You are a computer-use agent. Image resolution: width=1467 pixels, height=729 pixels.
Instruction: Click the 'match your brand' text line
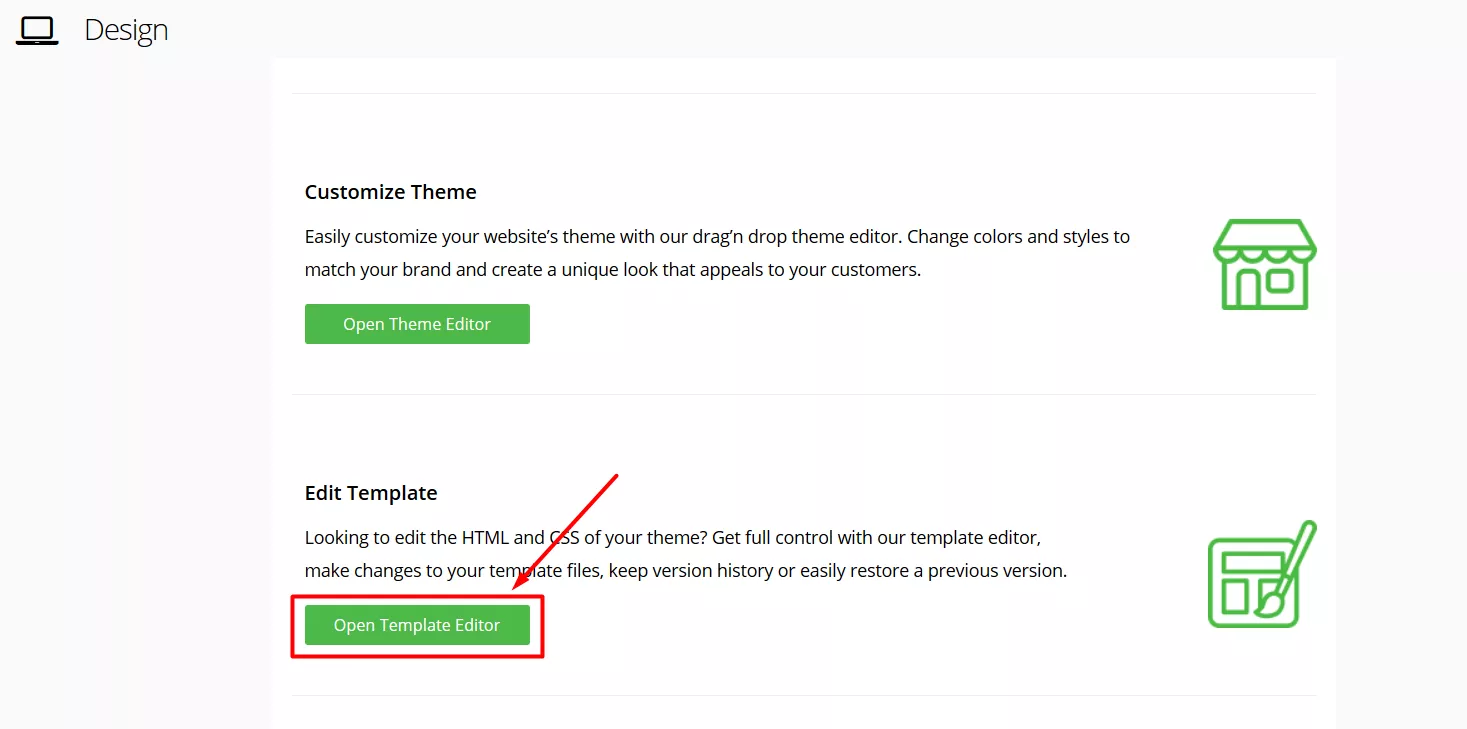click(x=613, y=270)
